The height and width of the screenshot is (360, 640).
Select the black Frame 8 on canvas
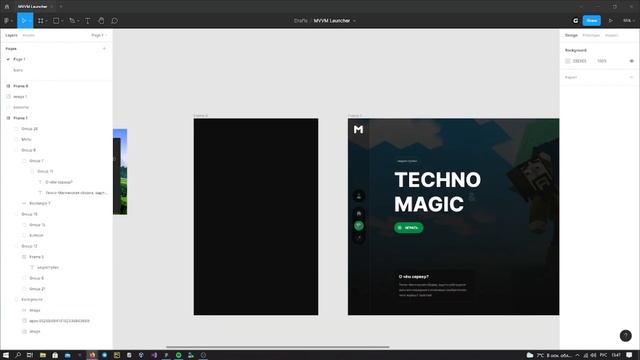pyautogui.click(x=256, y=217)
